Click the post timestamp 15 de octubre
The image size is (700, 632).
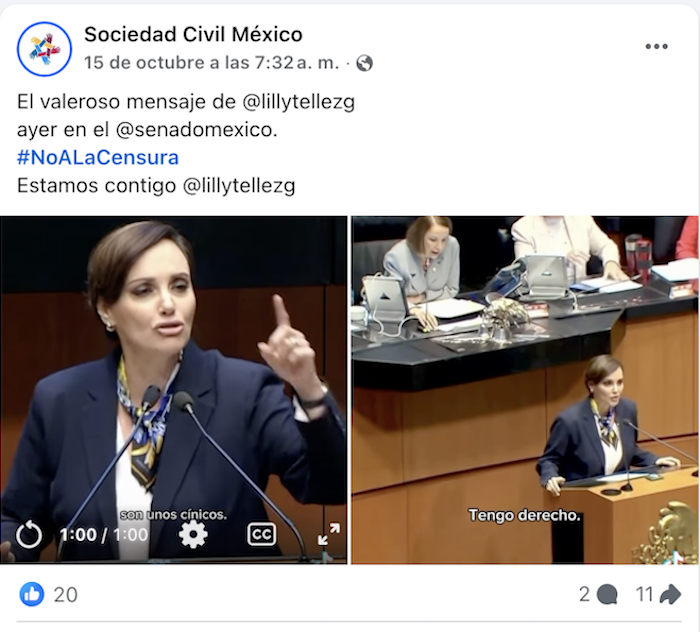(212, 63)
